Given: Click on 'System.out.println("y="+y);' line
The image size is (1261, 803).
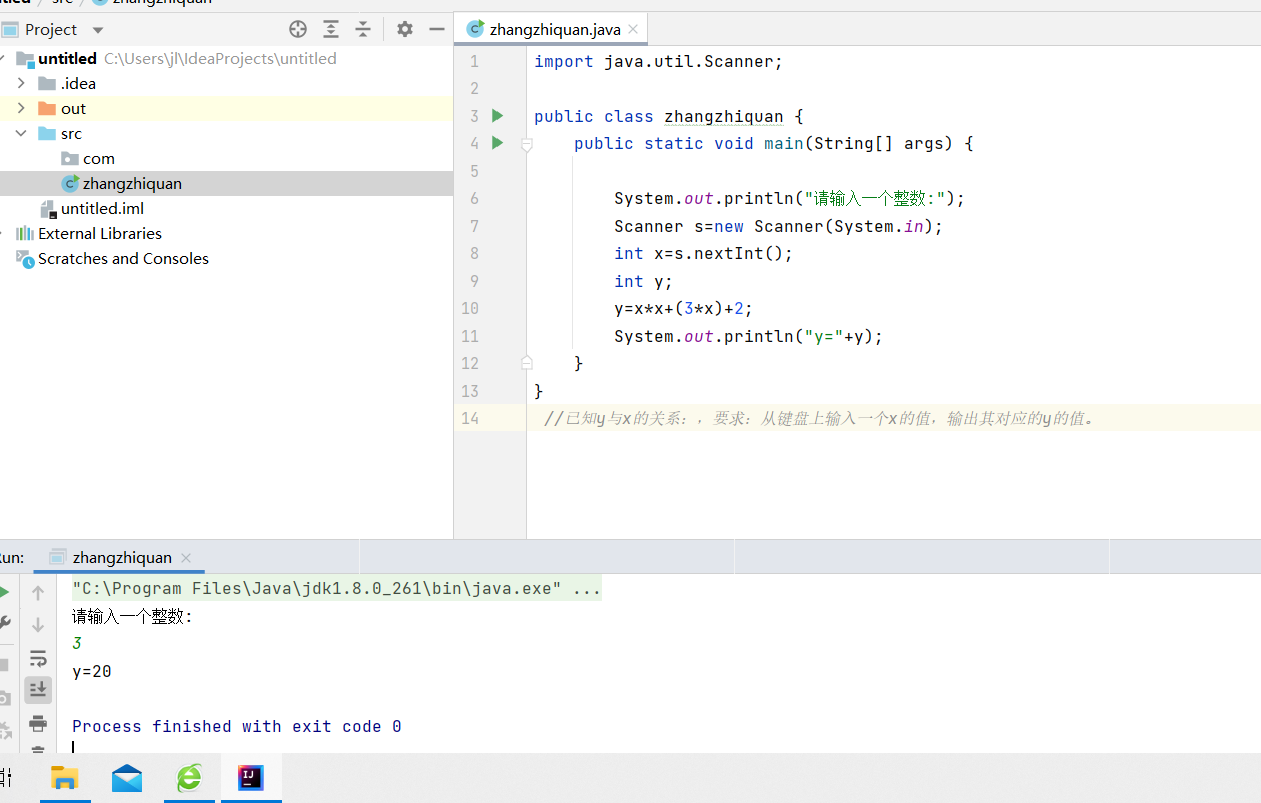Looking at the screenshot, I should point(748,336).
